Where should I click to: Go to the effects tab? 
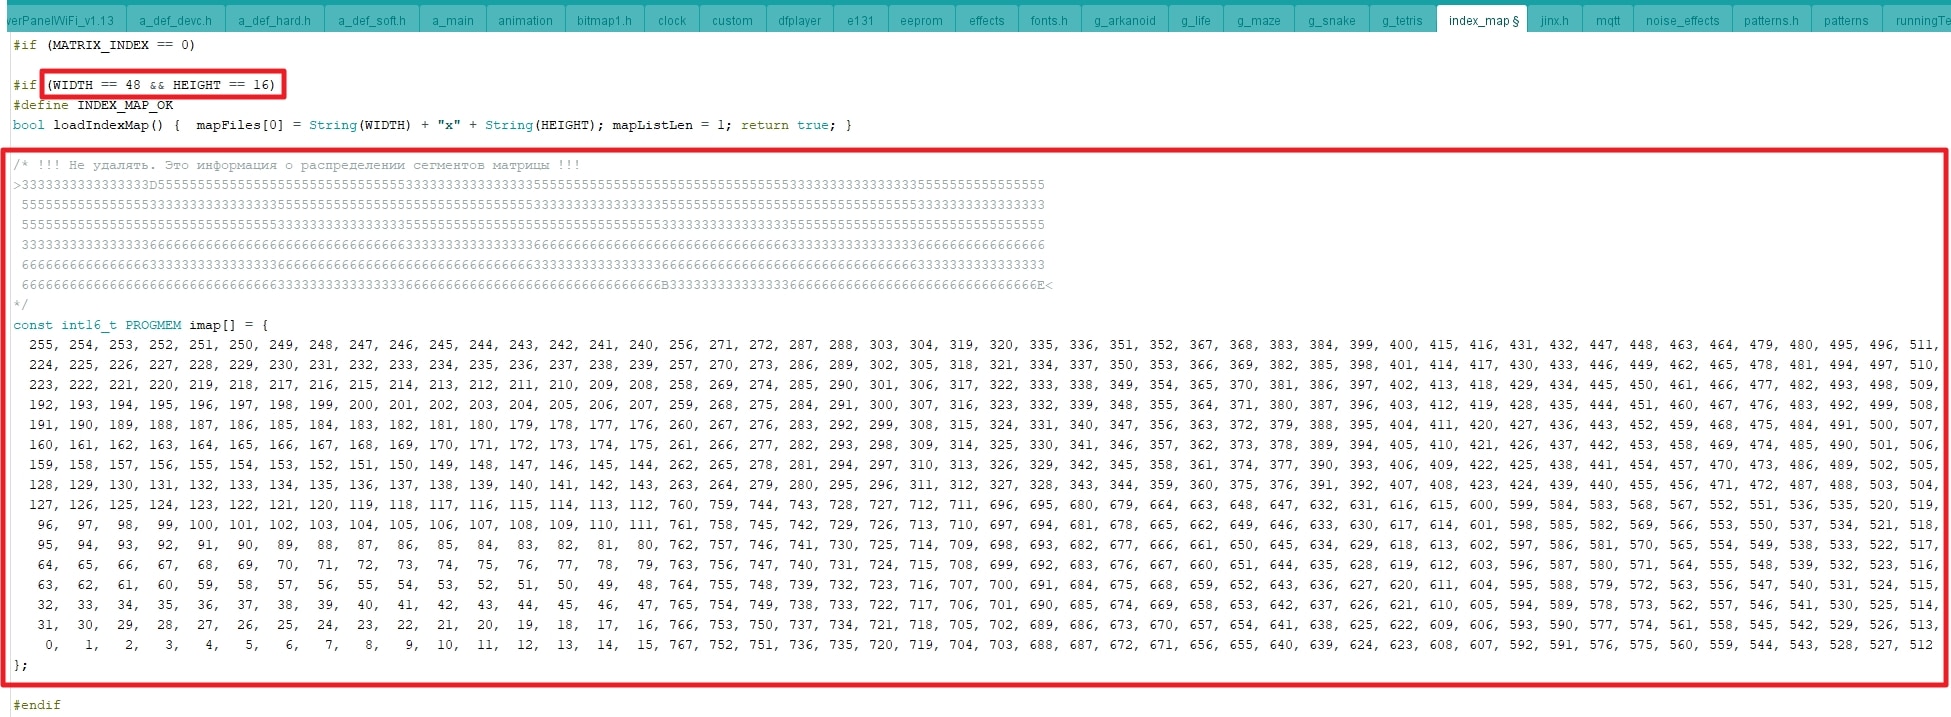tap(986, 20)
